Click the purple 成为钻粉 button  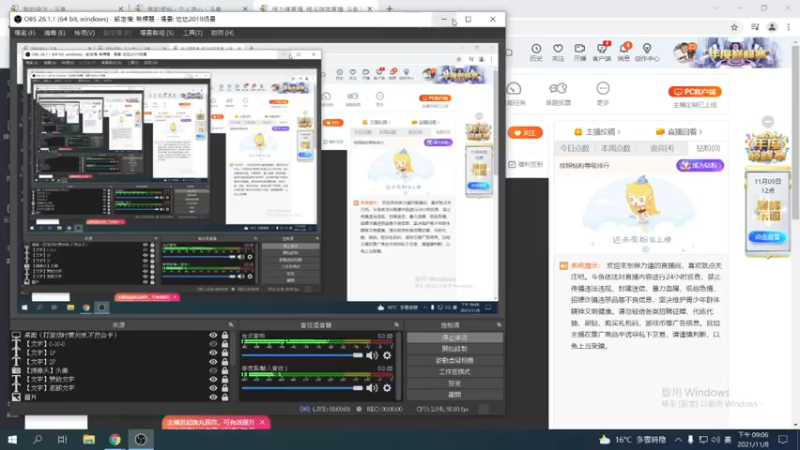pos(700,165)
